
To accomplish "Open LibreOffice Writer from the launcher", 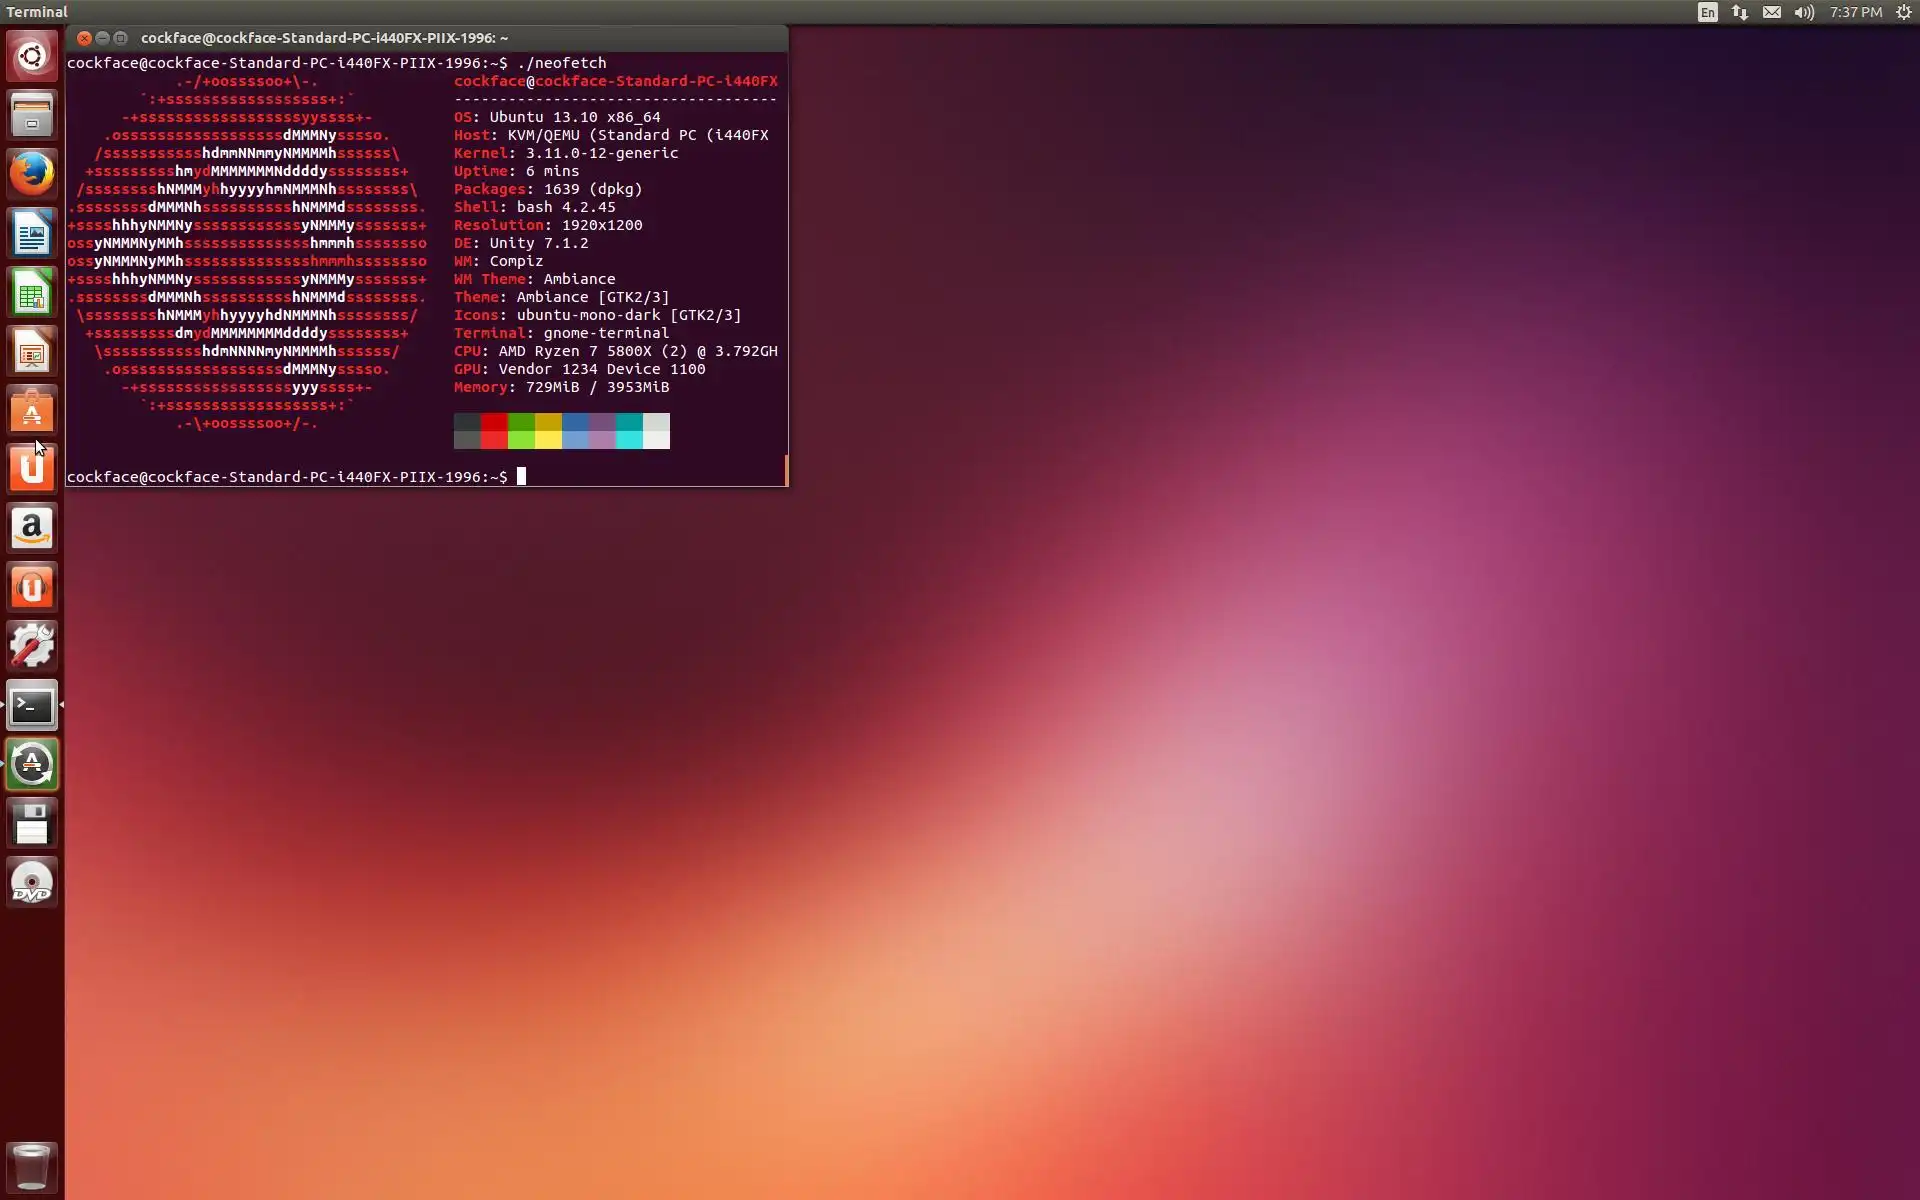I will click(32, 234).
